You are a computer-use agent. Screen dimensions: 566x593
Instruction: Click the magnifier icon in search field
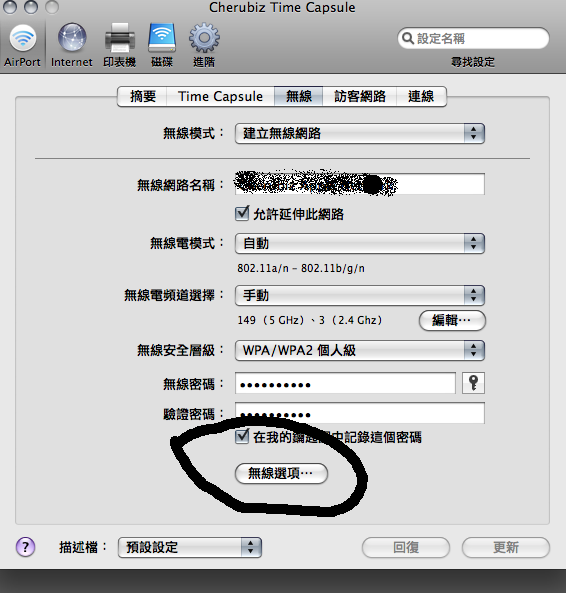pyautogui.click(x=407, y=38)
